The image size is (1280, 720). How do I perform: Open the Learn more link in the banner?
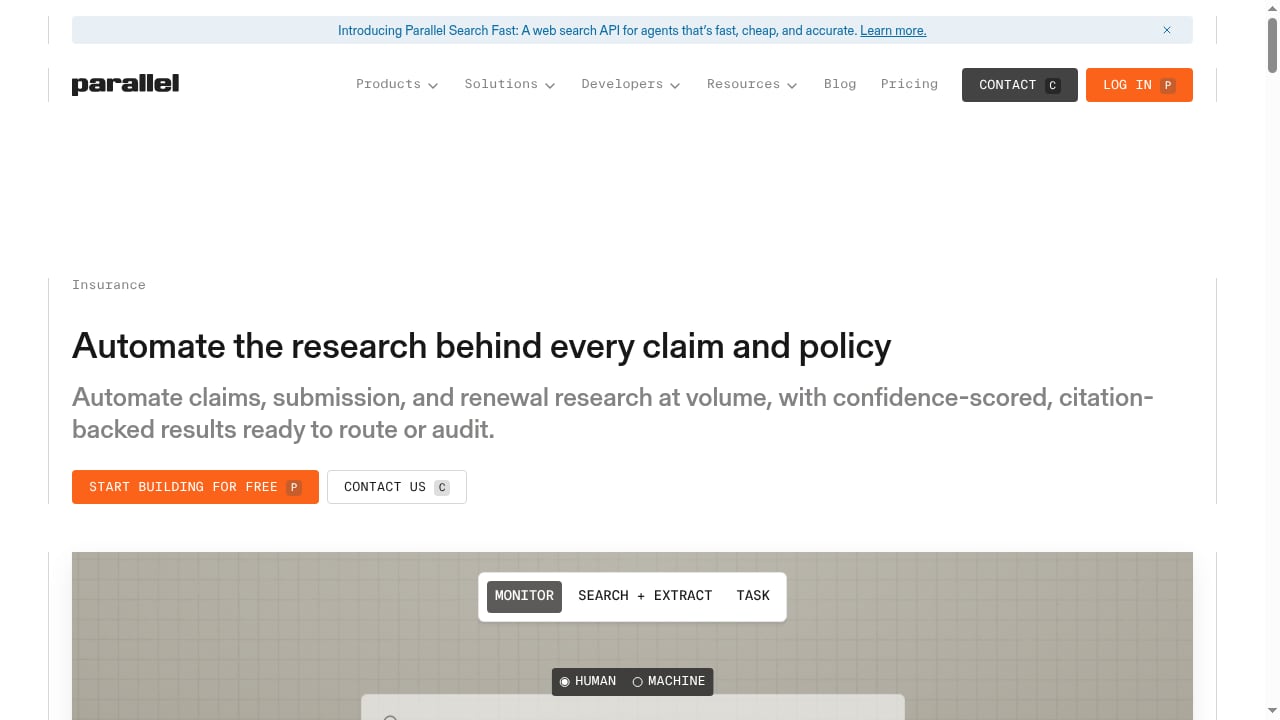tap(893, 30)
